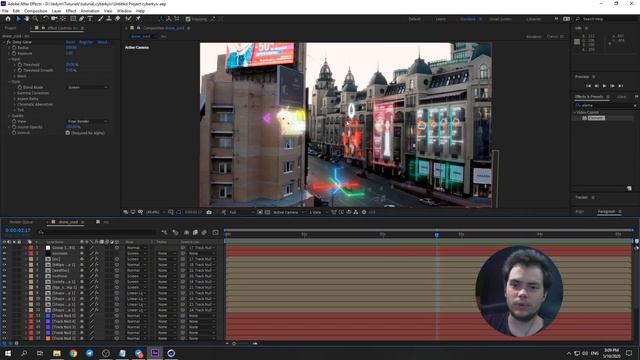This screenshot has width=640, height=360.
Task: Open the View Final Render dropdown
Action: [x=87, y=122]
